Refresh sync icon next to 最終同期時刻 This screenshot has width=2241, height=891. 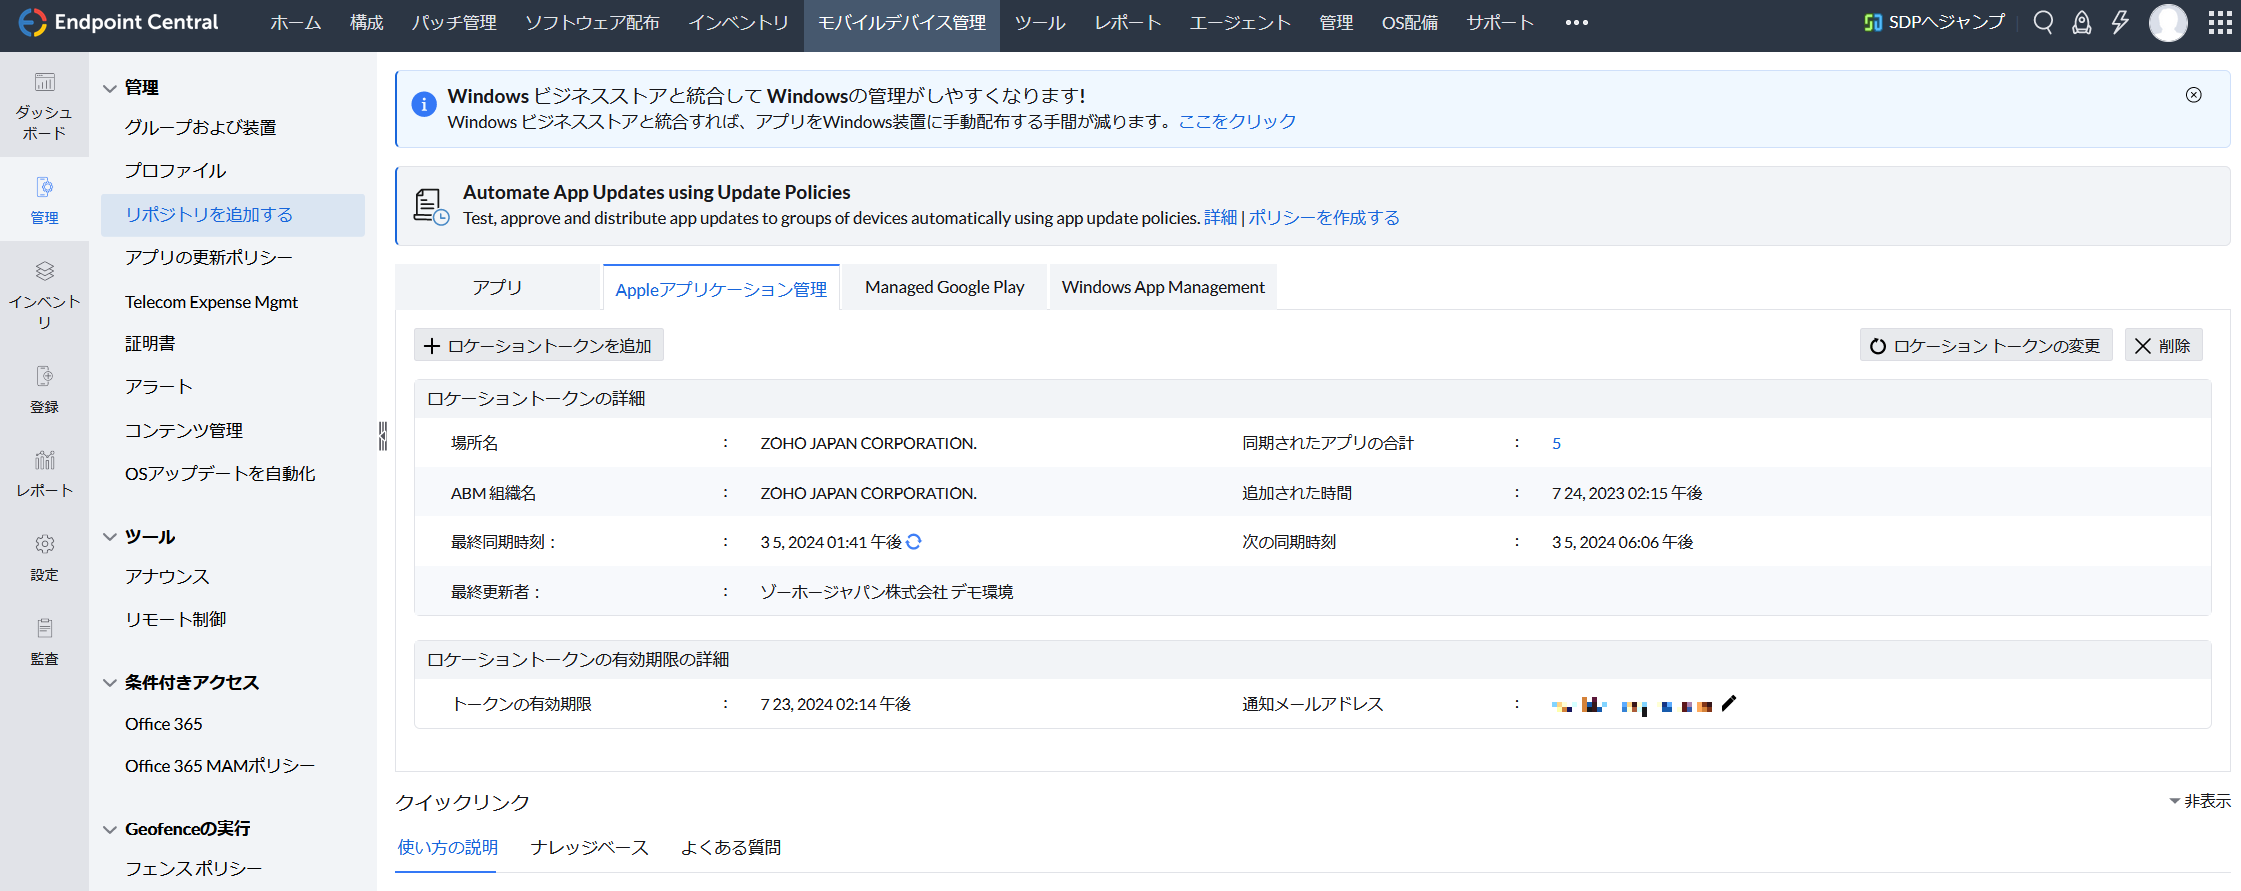(914, 541)
